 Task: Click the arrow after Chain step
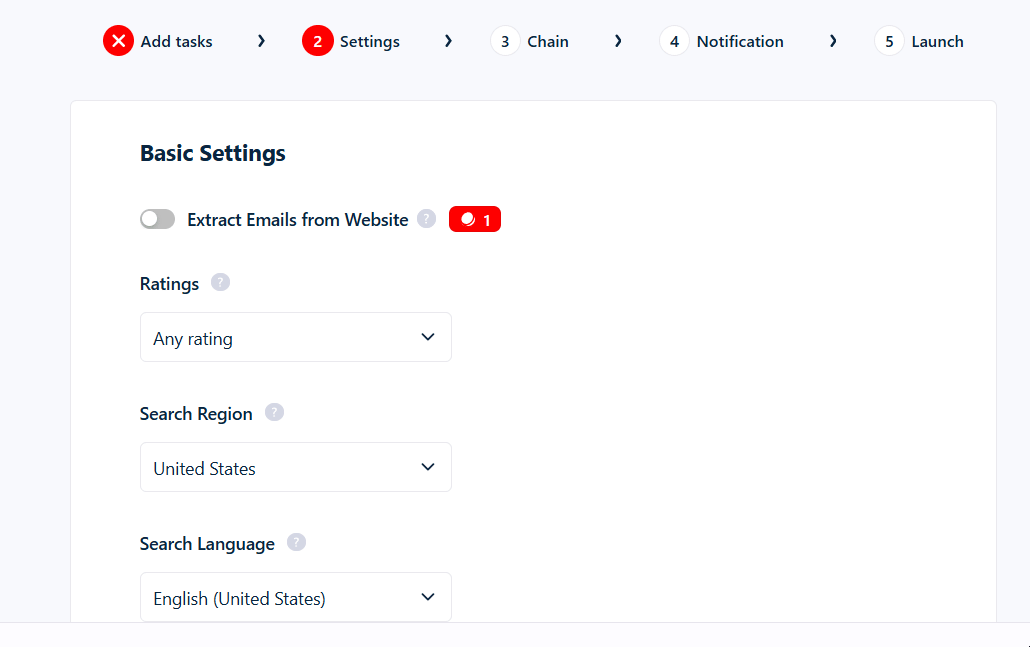[618, 41]
